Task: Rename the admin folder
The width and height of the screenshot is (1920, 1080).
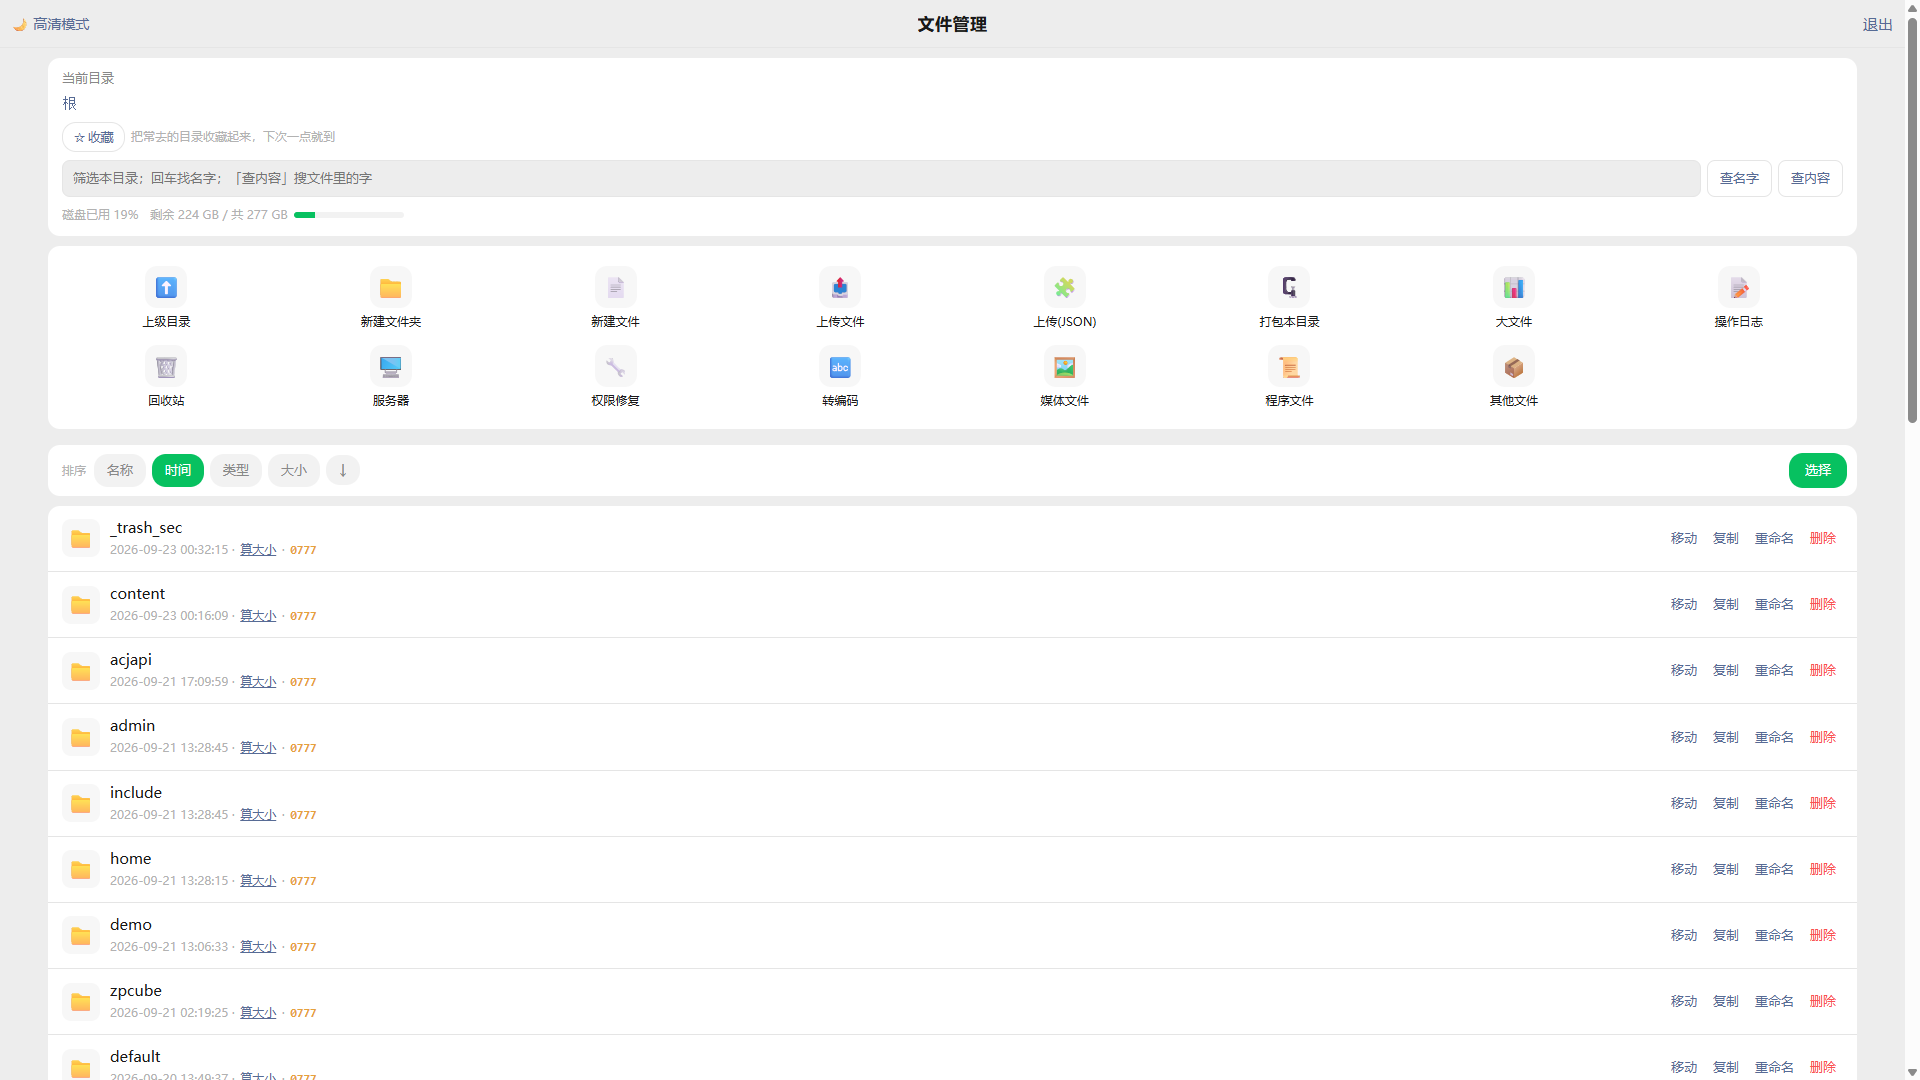Action: [x=1774, y=737]
